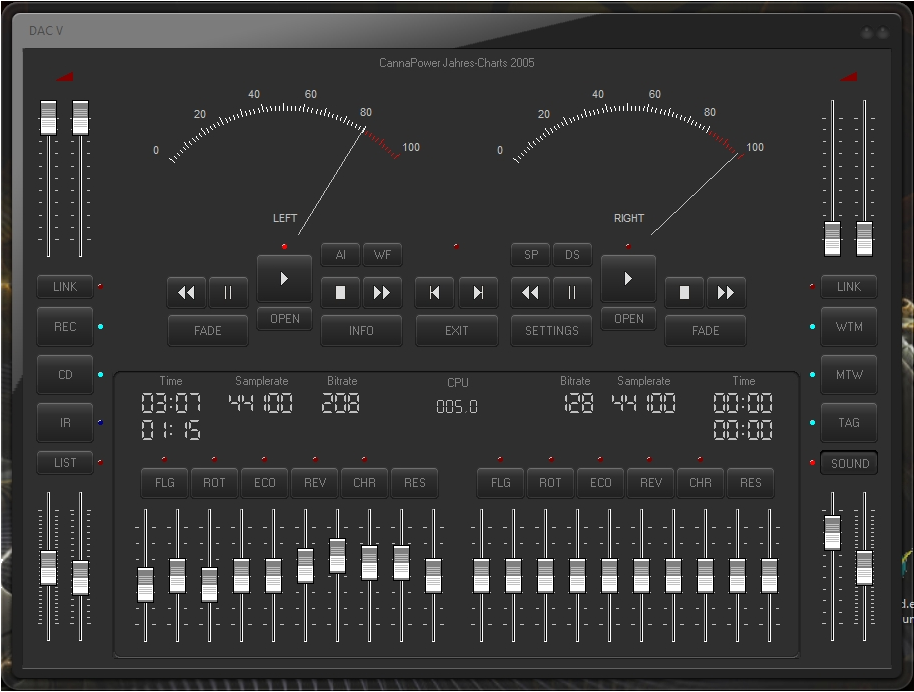
Task: Fast forward the right deck
Action: (x=726, y=293)
